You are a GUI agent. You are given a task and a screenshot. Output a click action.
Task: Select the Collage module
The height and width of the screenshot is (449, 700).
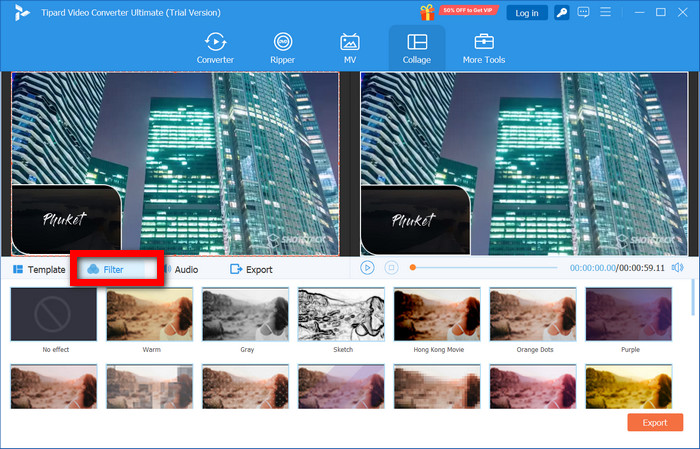tap(417, 48)
